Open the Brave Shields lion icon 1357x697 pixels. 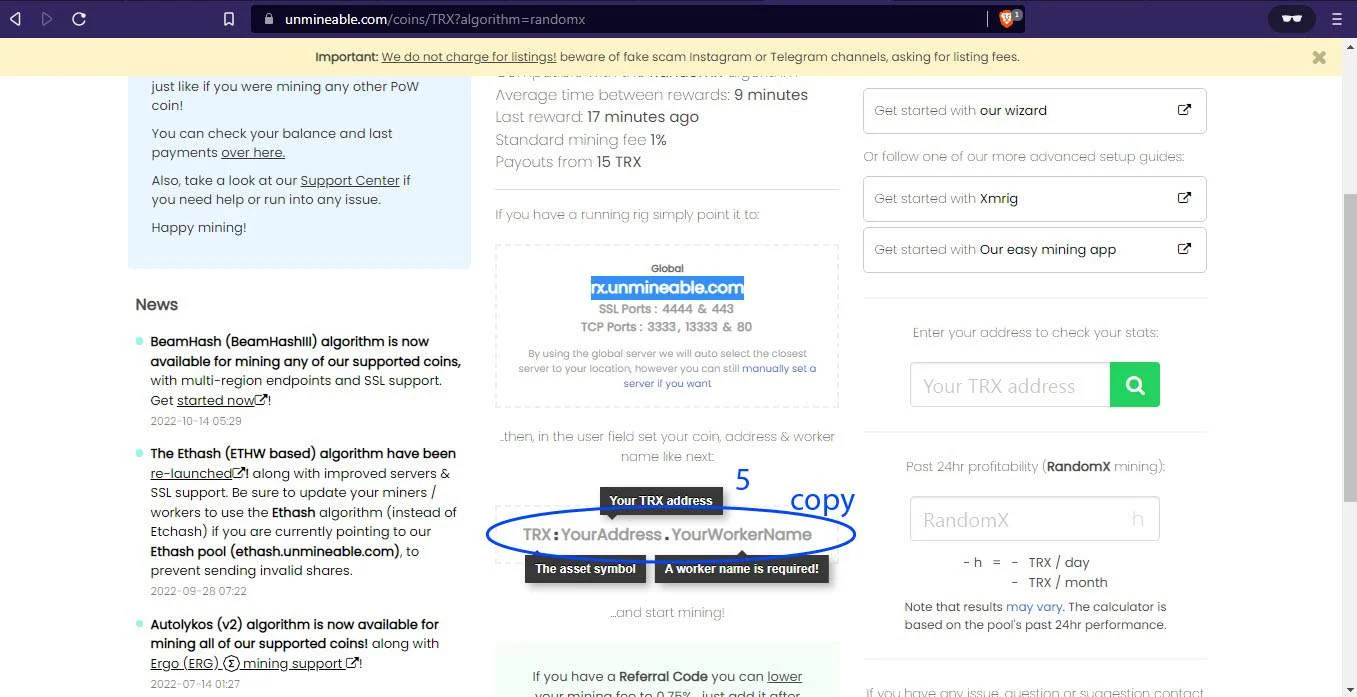click(1008, 19)
